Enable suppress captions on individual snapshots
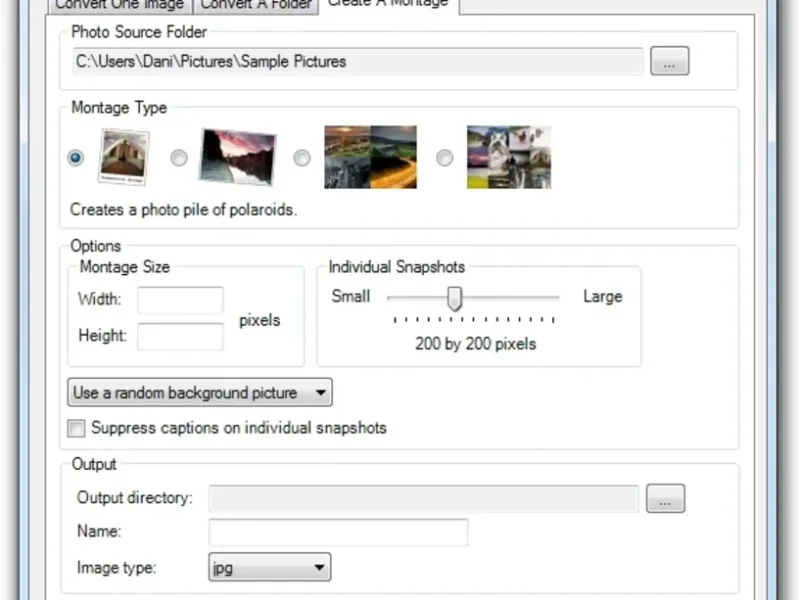Image resolution: width=800 pixels, height=600 pixels. click(x=77, y=428)
